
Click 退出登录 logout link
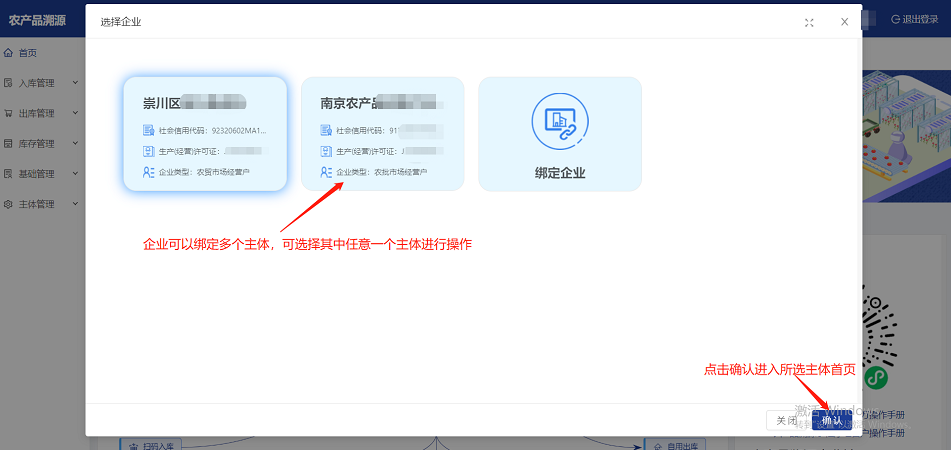[x=914, y=19]
